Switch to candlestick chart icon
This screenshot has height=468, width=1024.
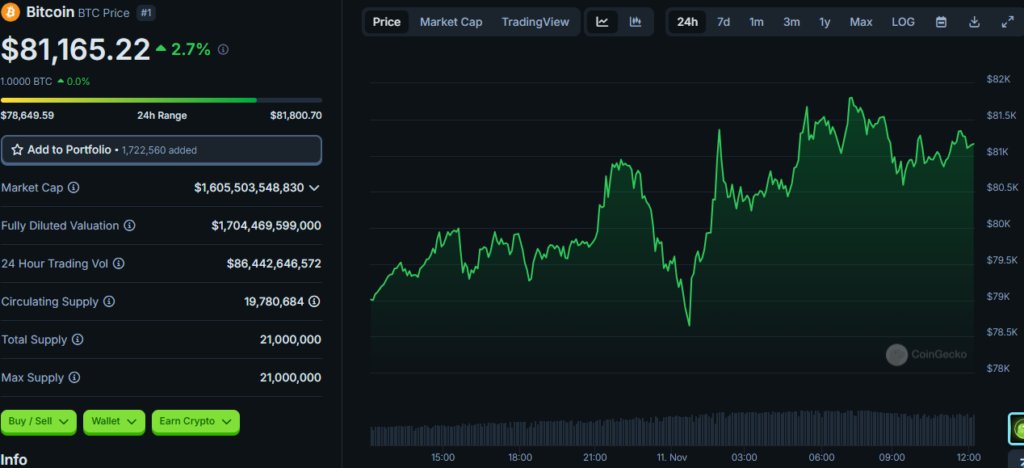tap(635, 22)
